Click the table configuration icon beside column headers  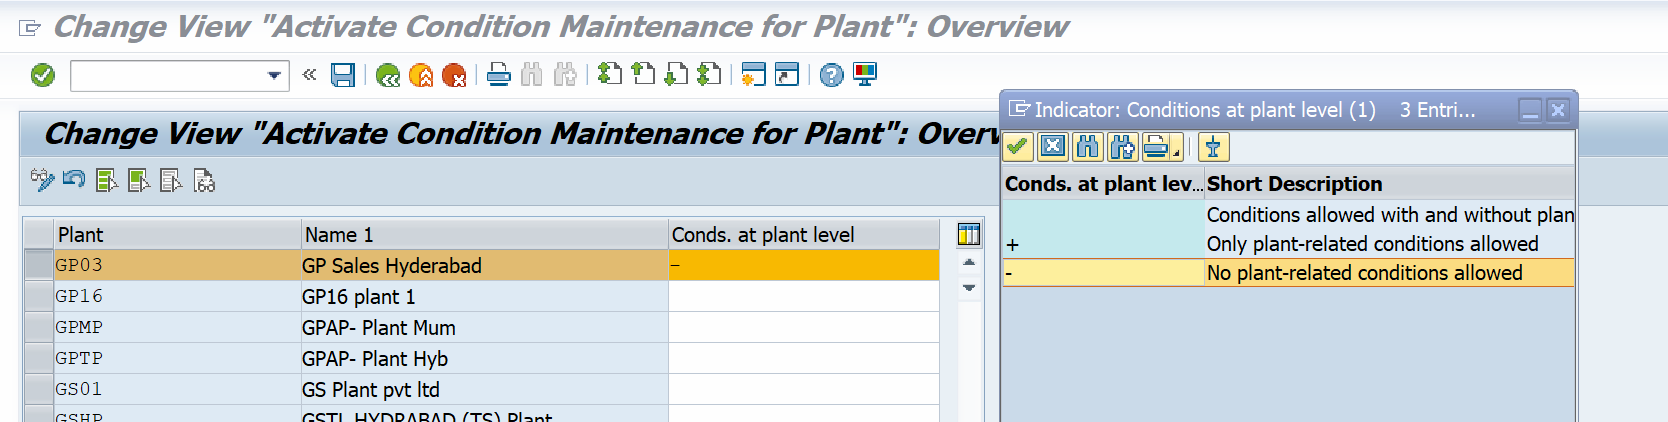click(x=968, y=234)
